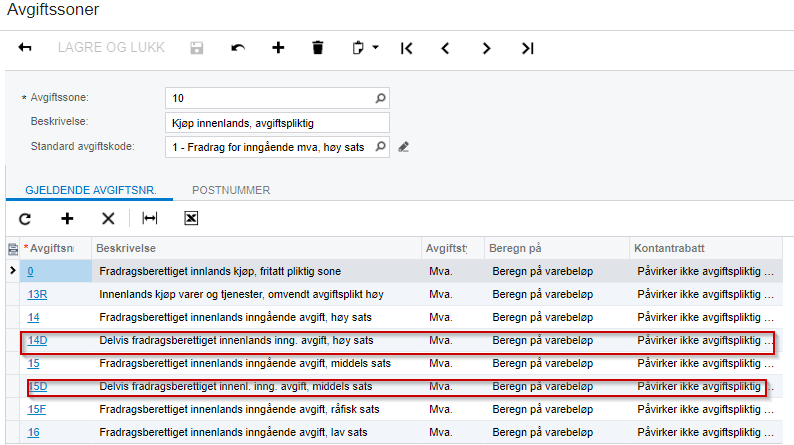Go to last record icon
Screen dimensions: 794x445
pyautogui.click(x=527, y=48)
